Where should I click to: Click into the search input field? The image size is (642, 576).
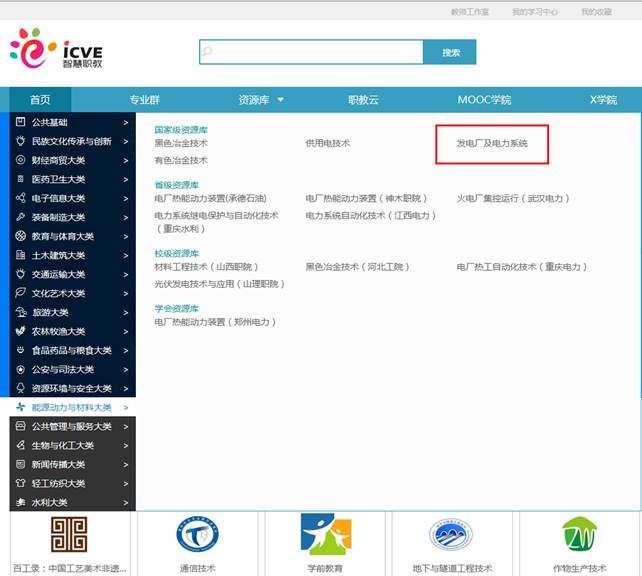click(x=311, y=52)
